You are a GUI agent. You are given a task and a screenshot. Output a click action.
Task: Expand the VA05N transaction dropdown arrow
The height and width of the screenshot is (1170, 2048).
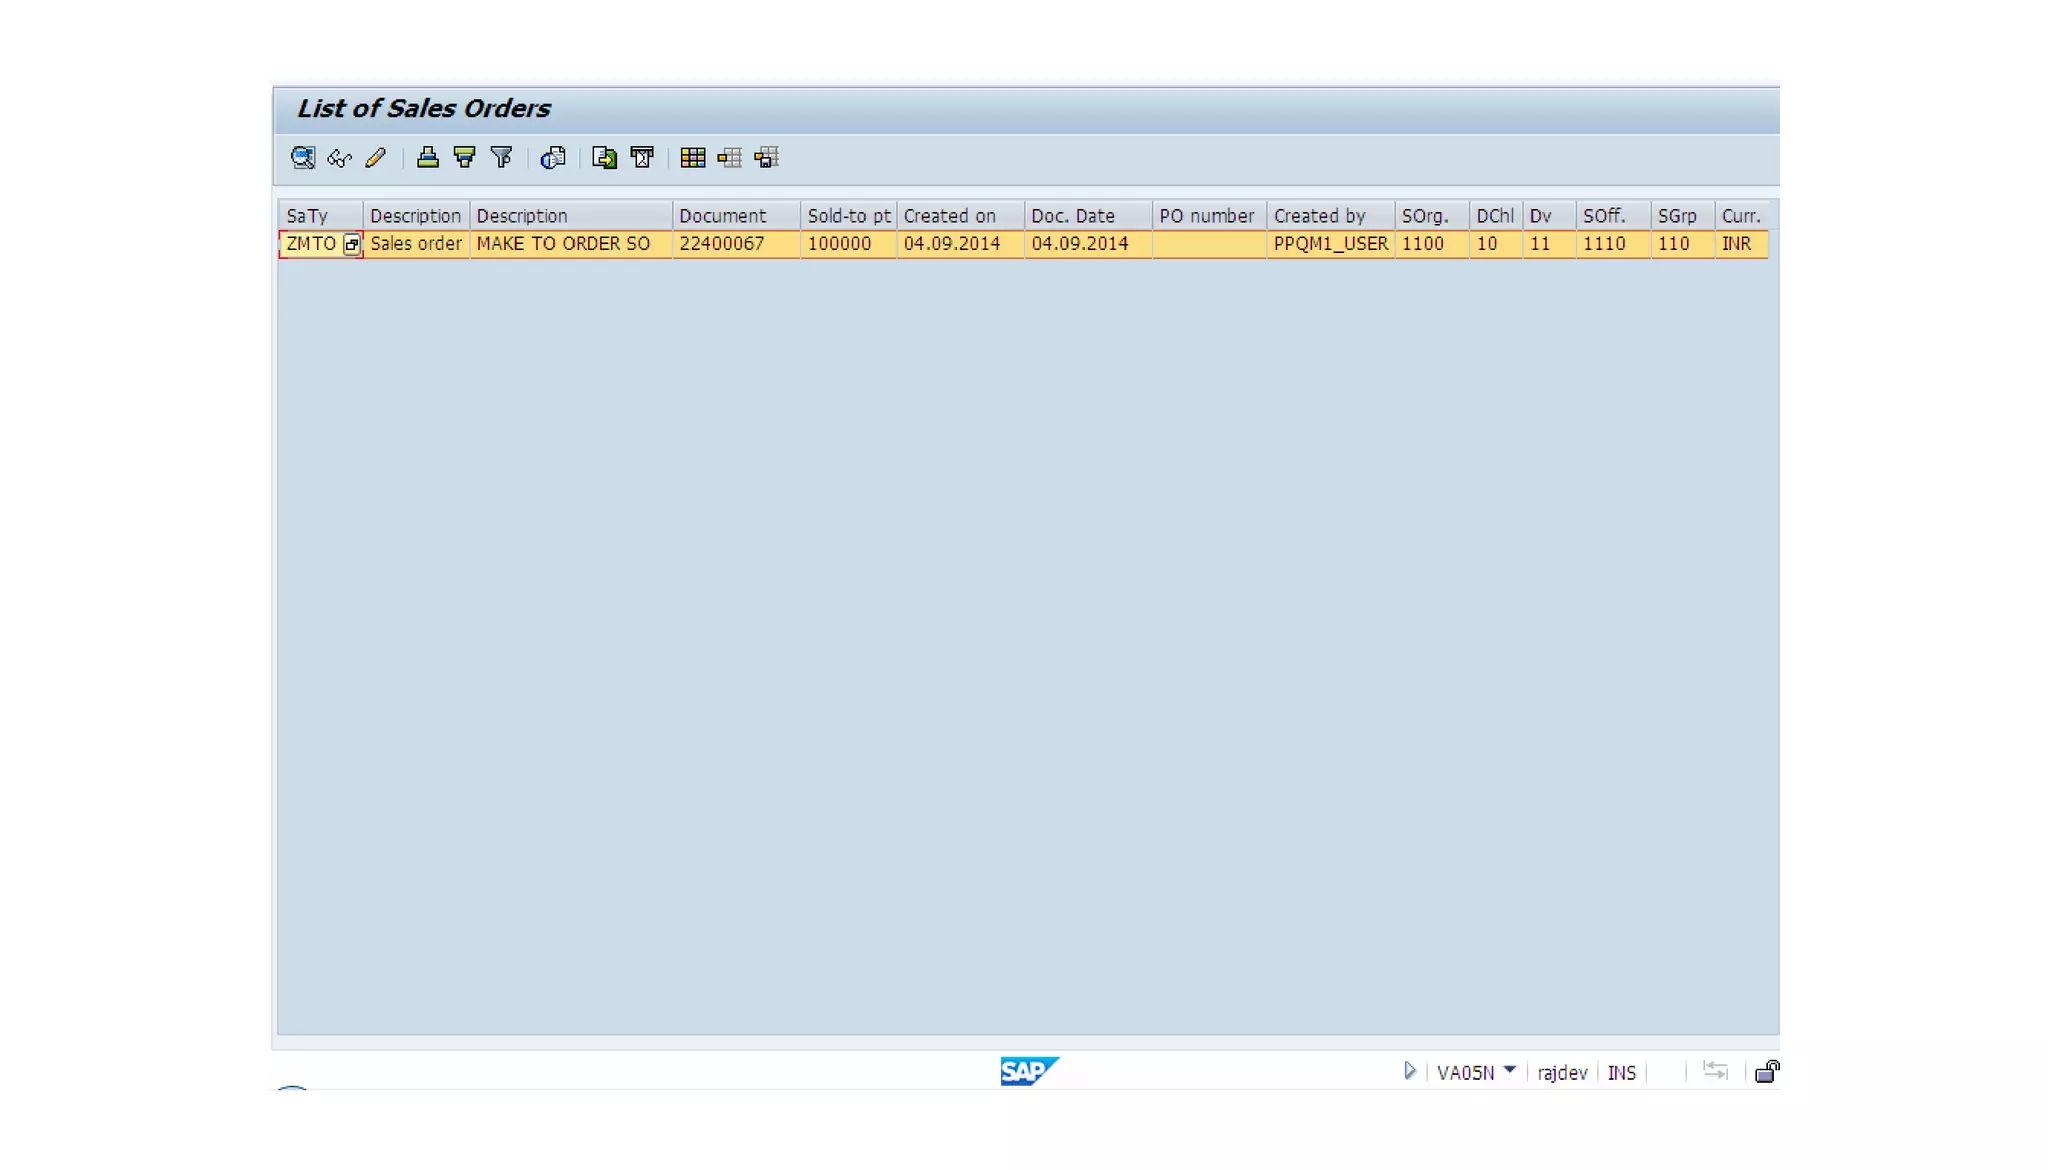(1509, 1071)
